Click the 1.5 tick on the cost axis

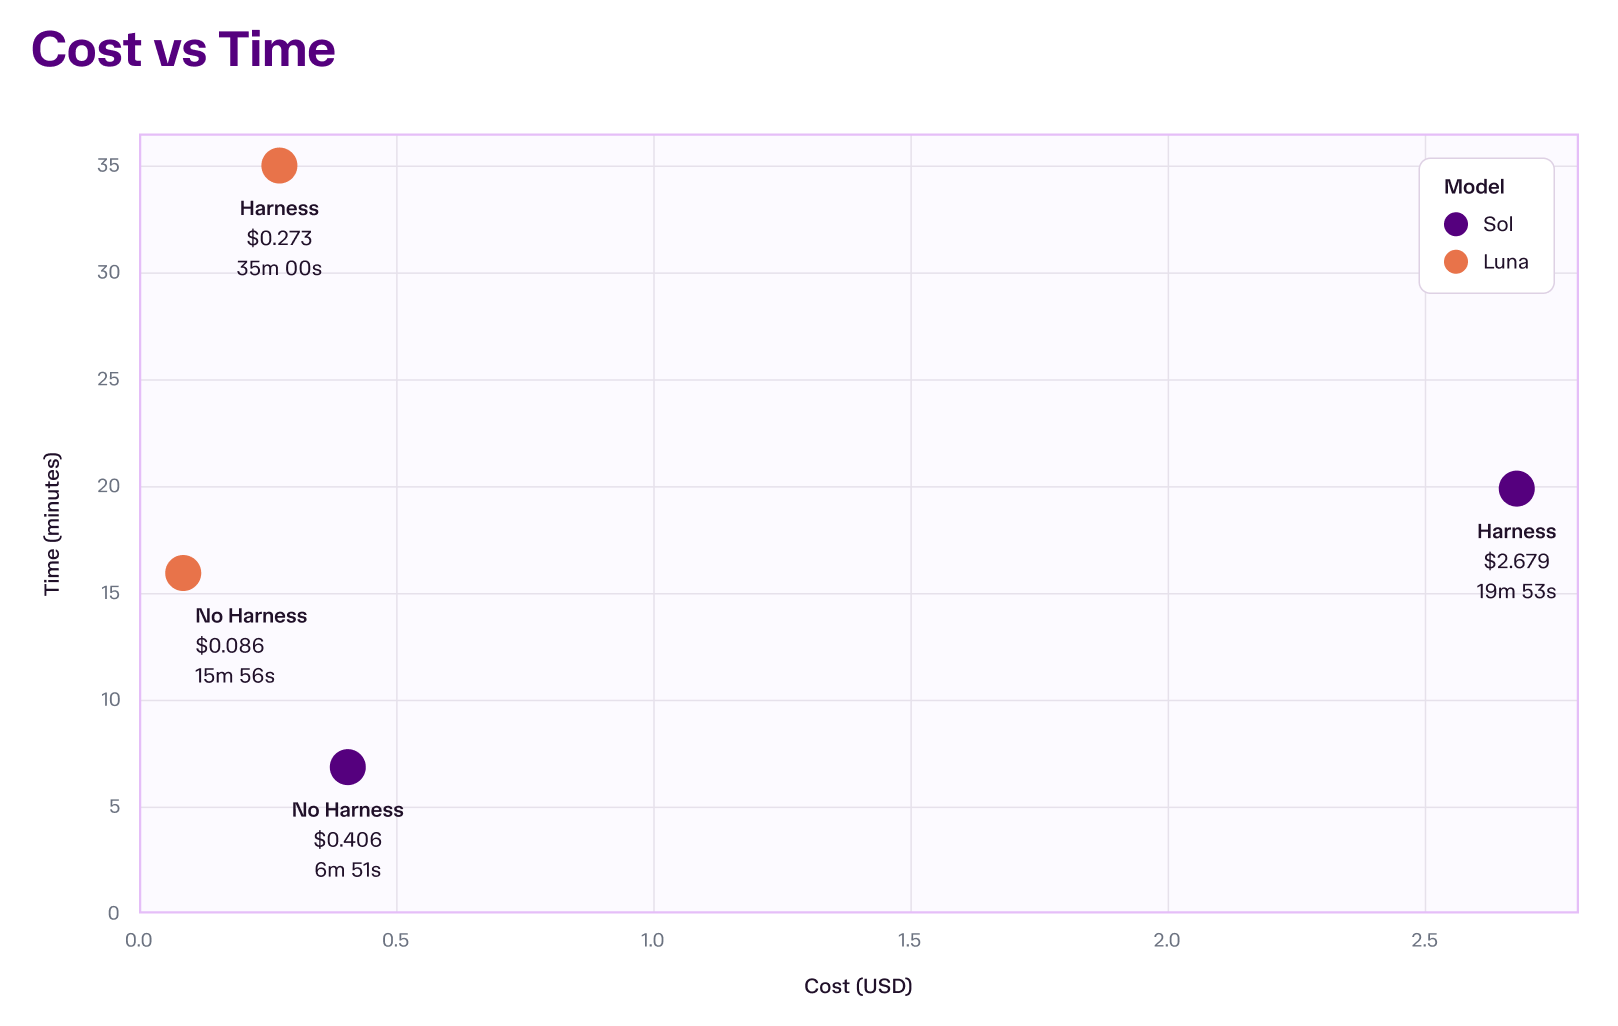tap(910, 940)
